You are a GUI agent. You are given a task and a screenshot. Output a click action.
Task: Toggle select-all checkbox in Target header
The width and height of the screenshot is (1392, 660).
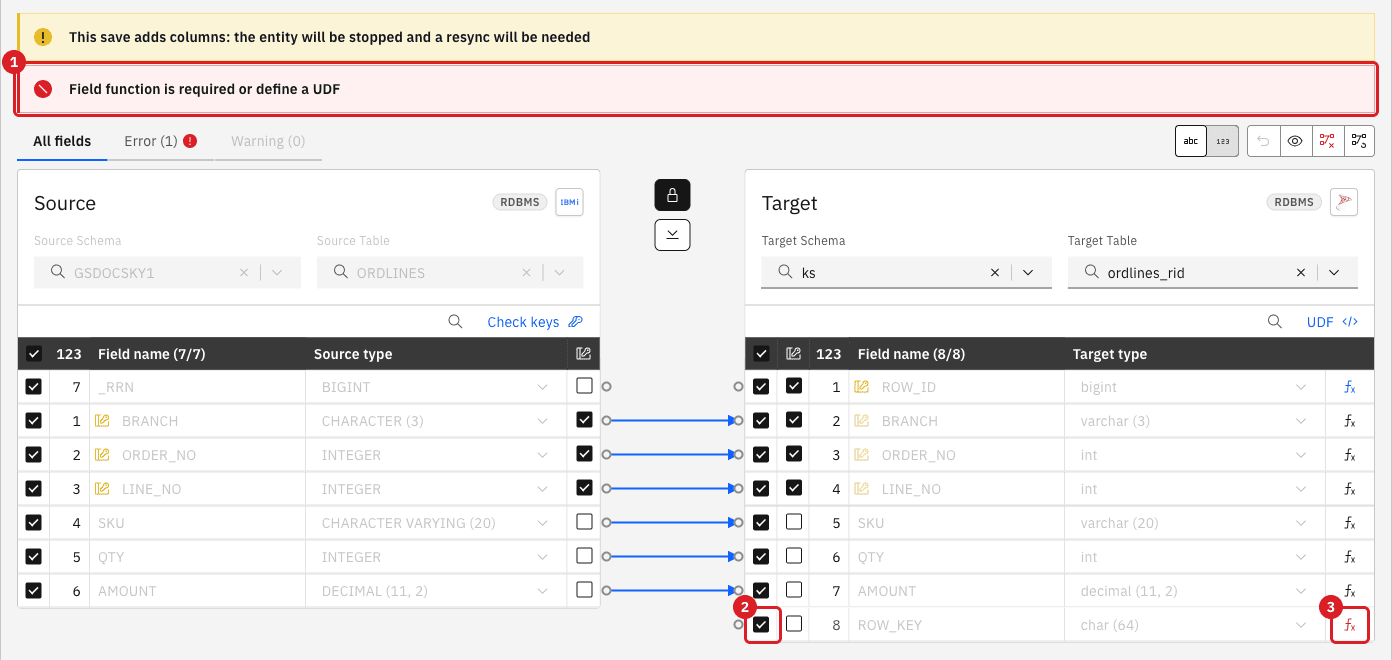click(x=761, y=353)
